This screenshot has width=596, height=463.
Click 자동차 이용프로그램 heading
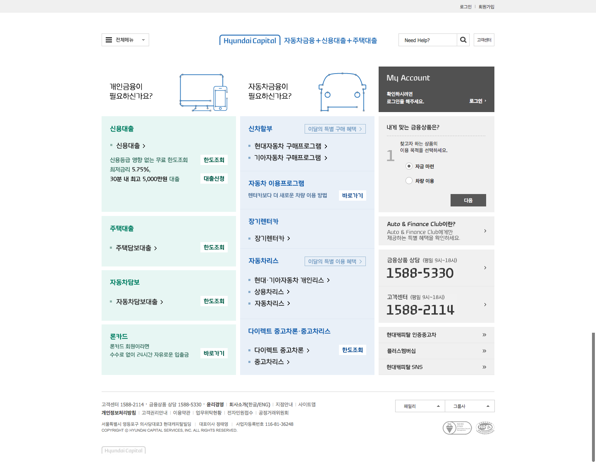[276, 183]
